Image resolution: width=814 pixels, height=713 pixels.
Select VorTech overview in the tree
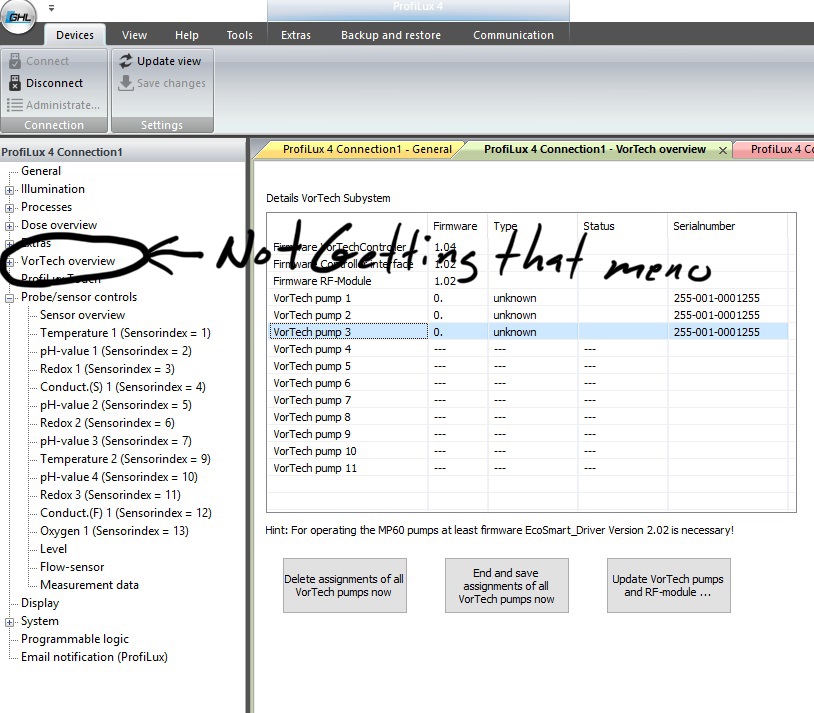click(x=67, y=261)
